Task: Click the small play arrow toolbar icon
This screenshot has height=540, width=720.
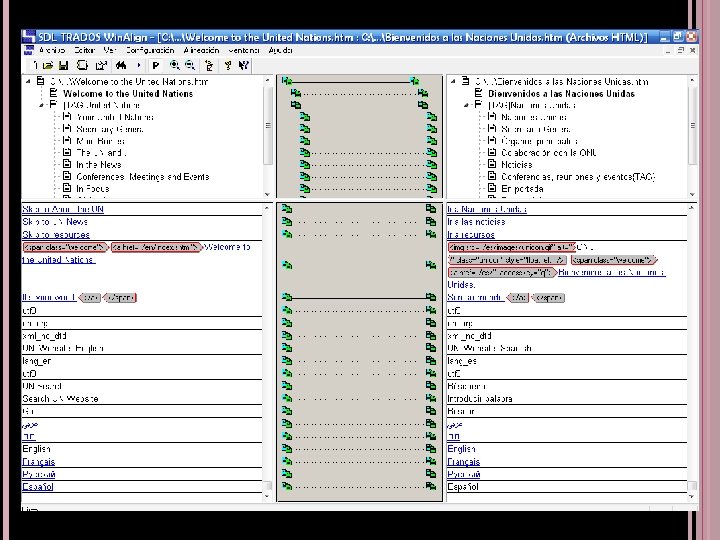Action: pos(139,65)
